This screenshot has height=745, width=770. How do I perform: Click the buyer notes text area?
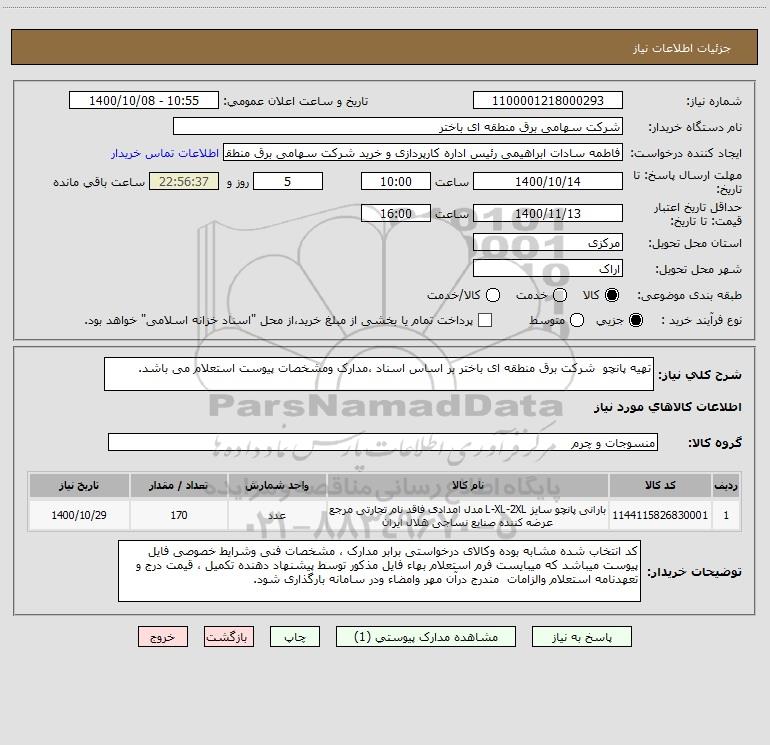[379, 571]
